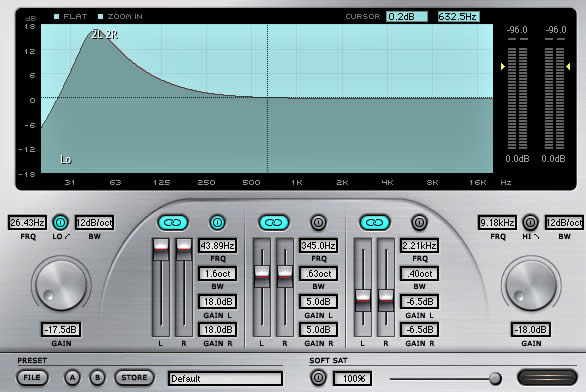This screenshot has width=586, height=392.
Task: Enable the 2.21kHz band power button
Action: (419, 222)
